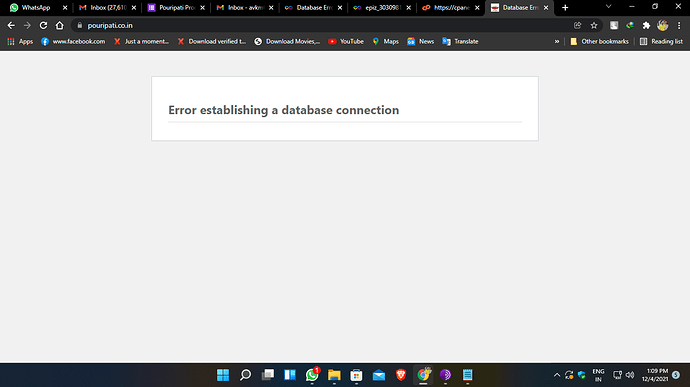Open the Chrome profile avatar

pos(662,26)
